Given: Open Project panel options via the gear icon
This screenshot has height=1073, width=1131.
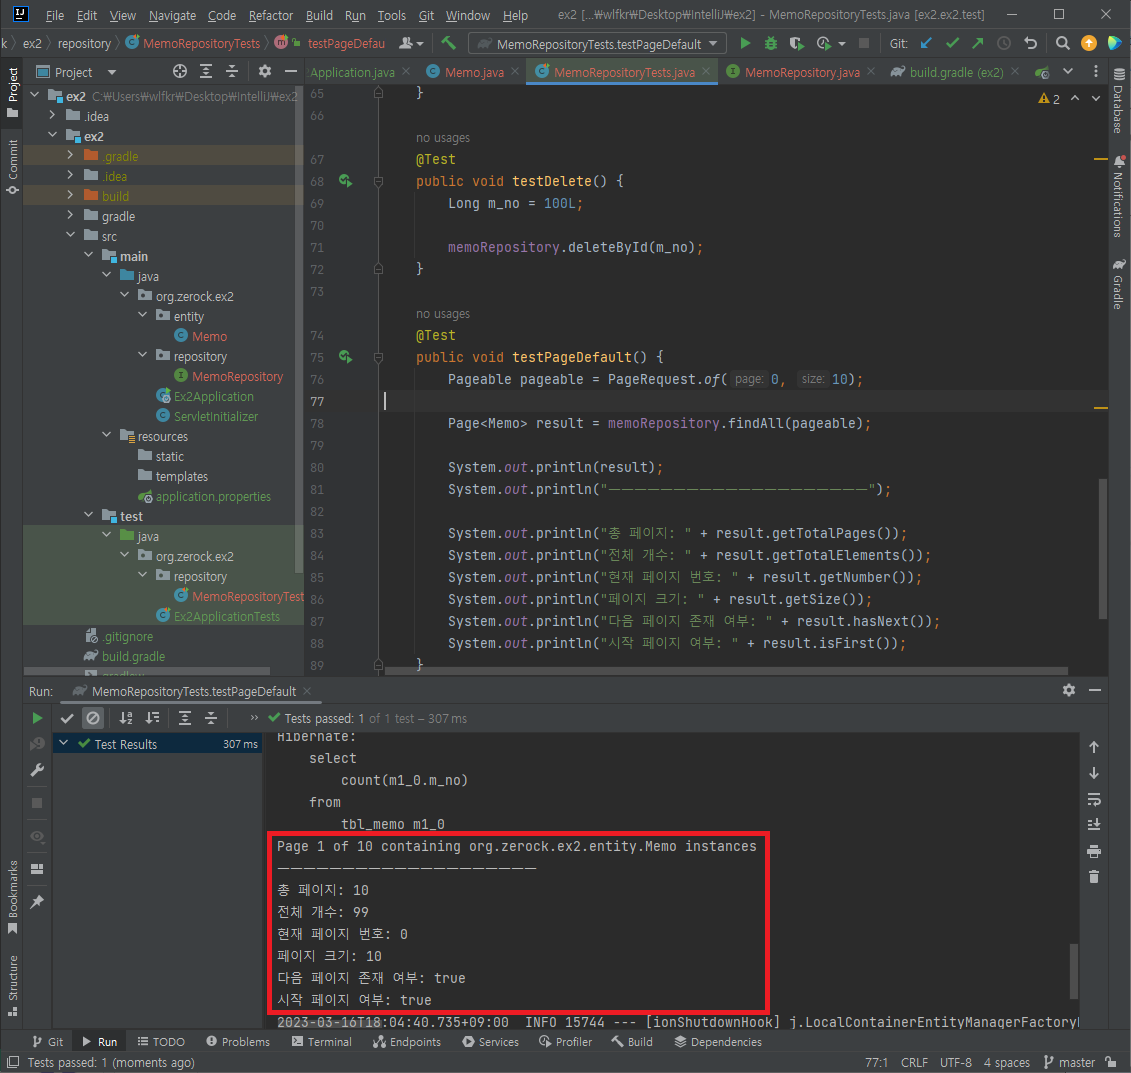Looking at the screenshot, I should click(x=265, y=71).
